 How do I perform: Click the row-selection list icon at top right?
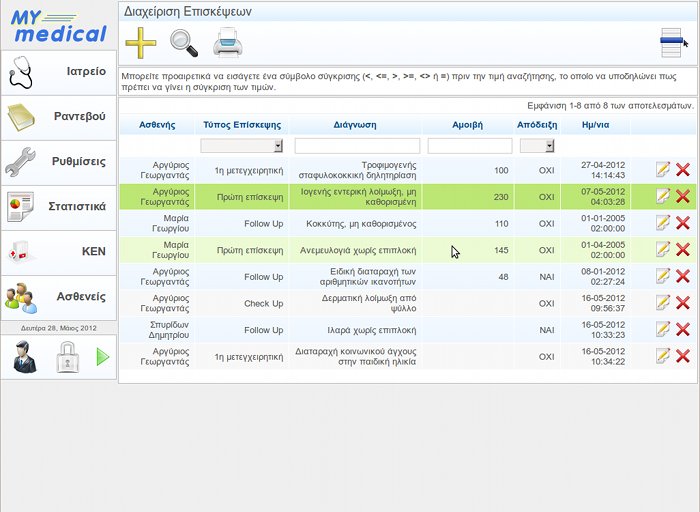(672, 43)
